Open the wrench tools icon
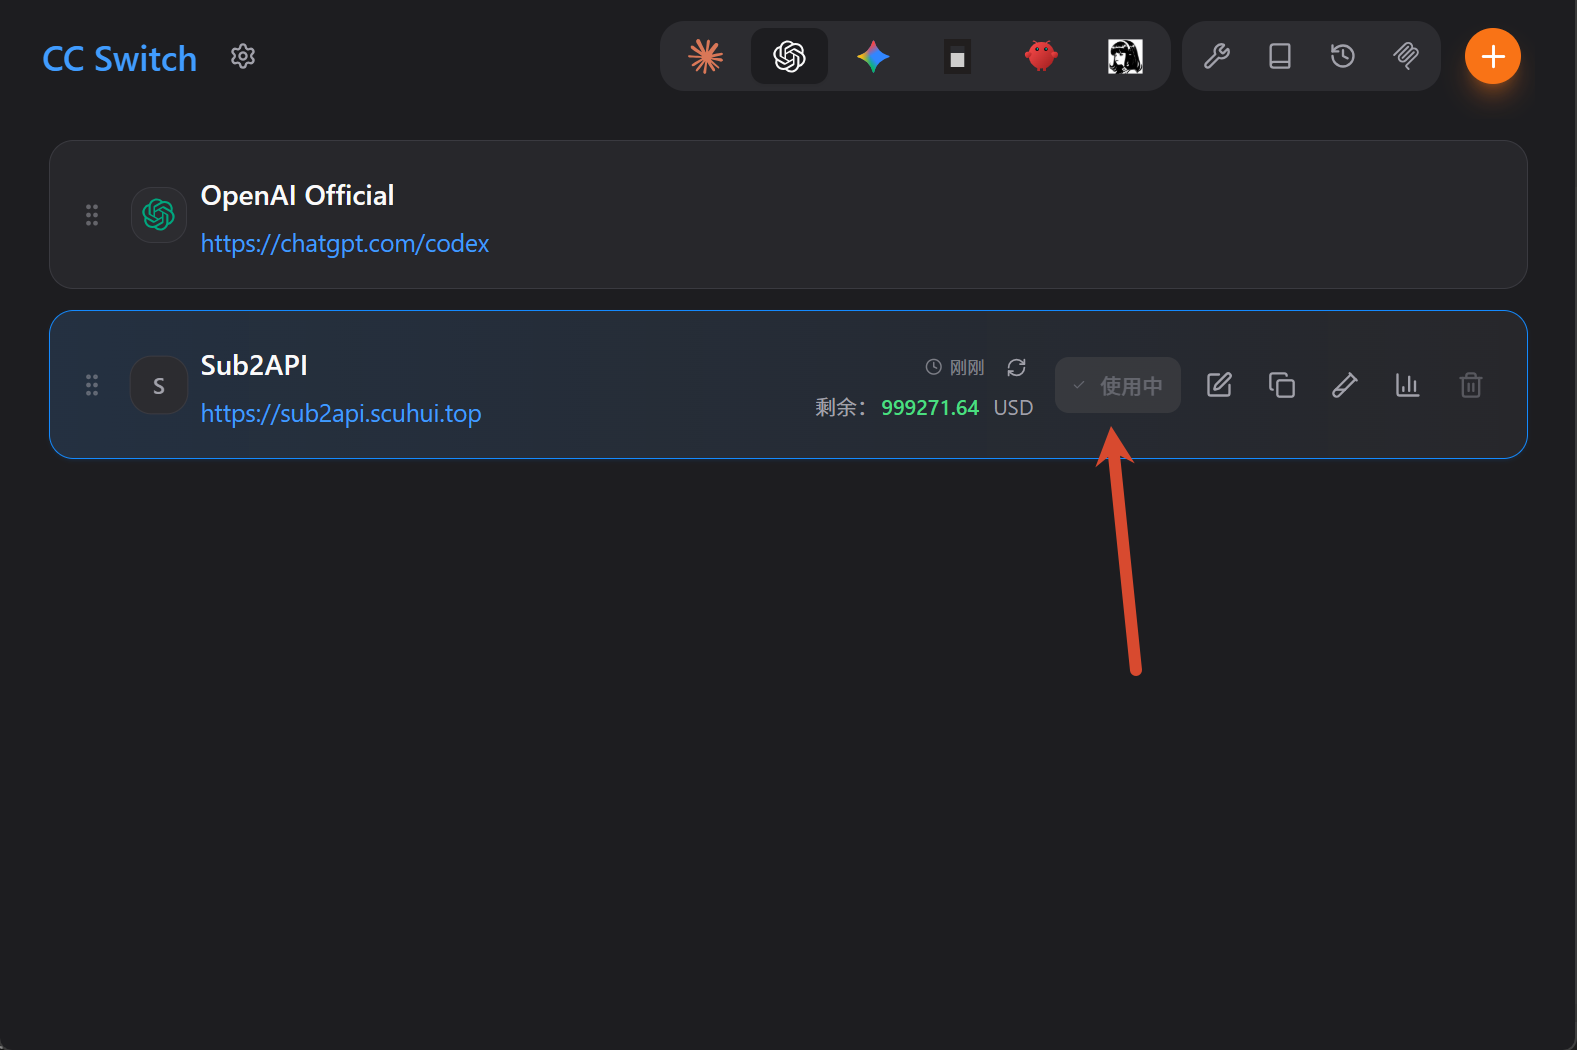Image resolution: width=1577 pixels, height=1050 pixels. point(1217,56)
